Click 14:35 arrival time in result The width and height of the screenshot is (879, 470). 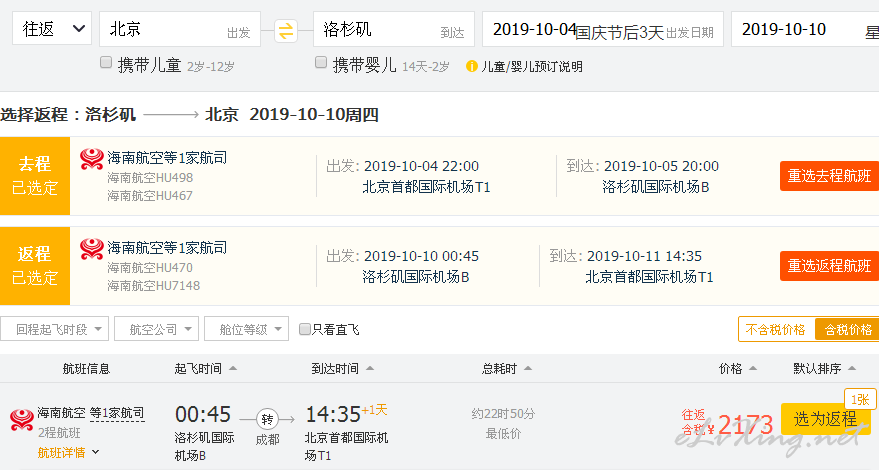[333, 414]
